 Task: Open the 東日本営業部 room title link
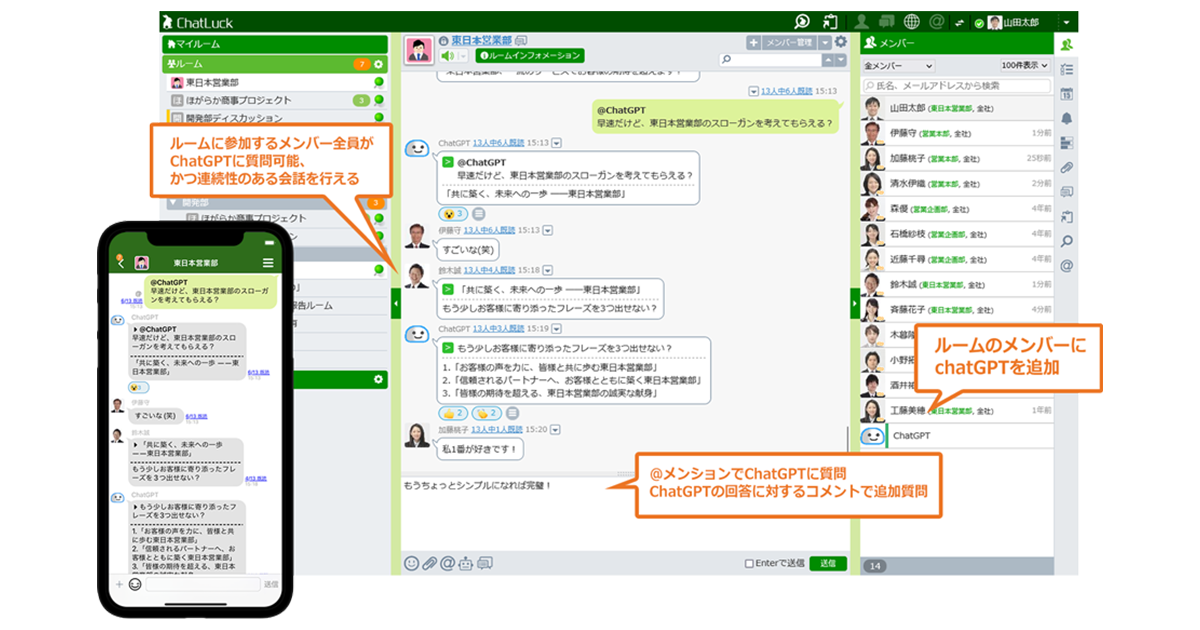pos(481,40)
